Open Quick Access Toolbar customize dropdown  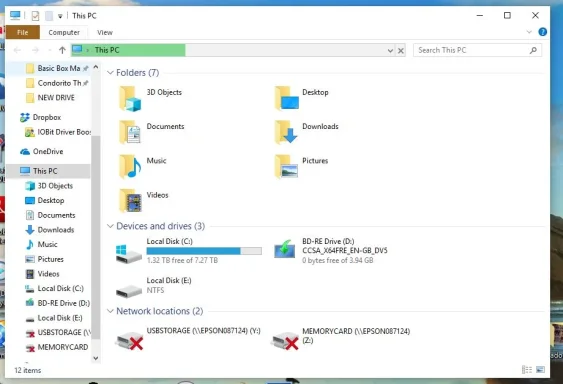click(x=60, y=16)
